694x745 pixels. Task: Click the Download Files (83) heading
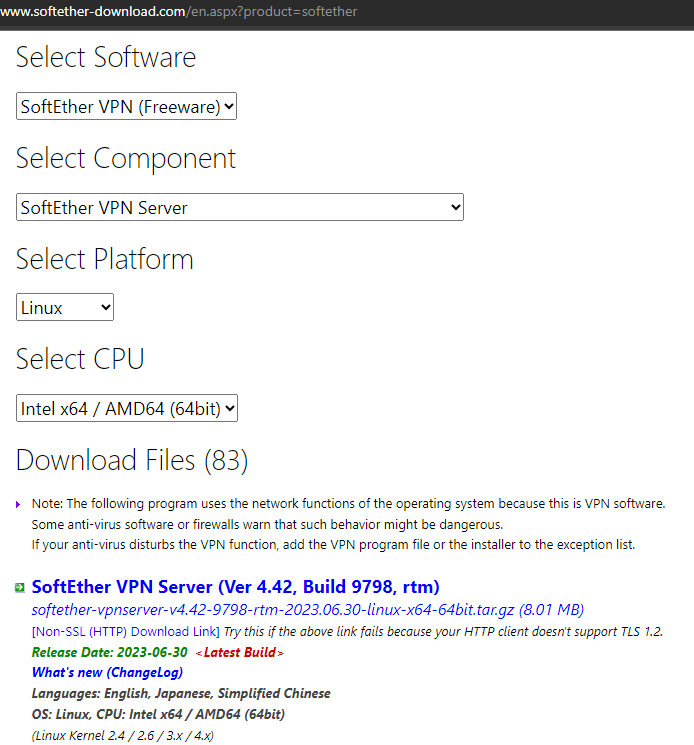coord(132,460)
